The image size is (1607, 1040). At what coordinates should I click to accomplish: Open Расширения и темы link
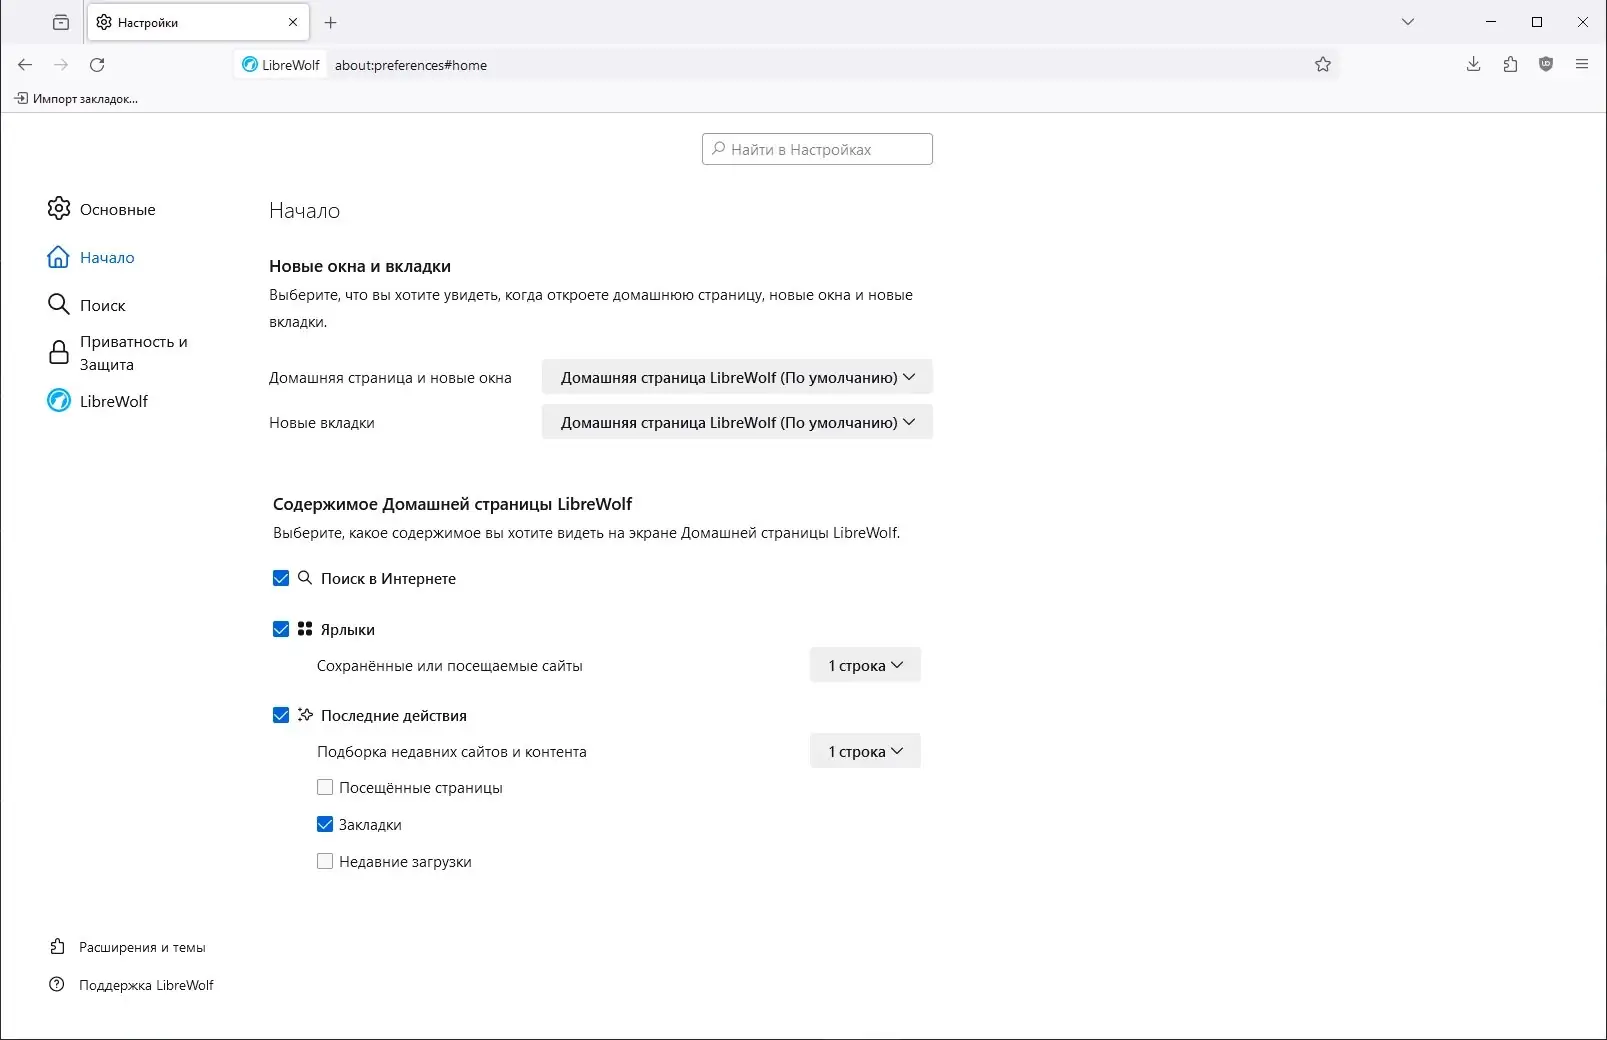[x=142, y=947]
